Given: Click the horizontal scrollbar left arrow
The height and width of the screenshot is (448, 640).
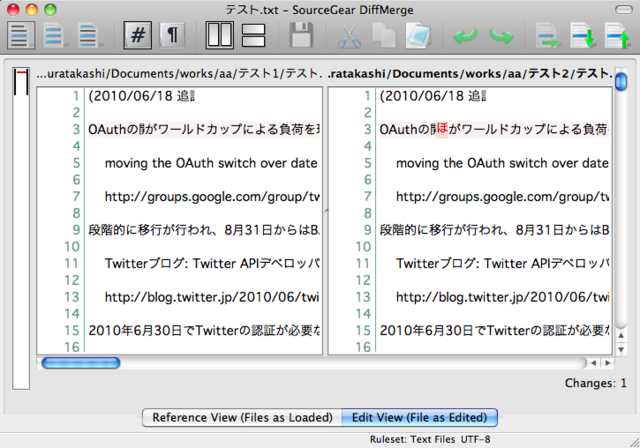Looking at the screenshot, I should (593, 363).
